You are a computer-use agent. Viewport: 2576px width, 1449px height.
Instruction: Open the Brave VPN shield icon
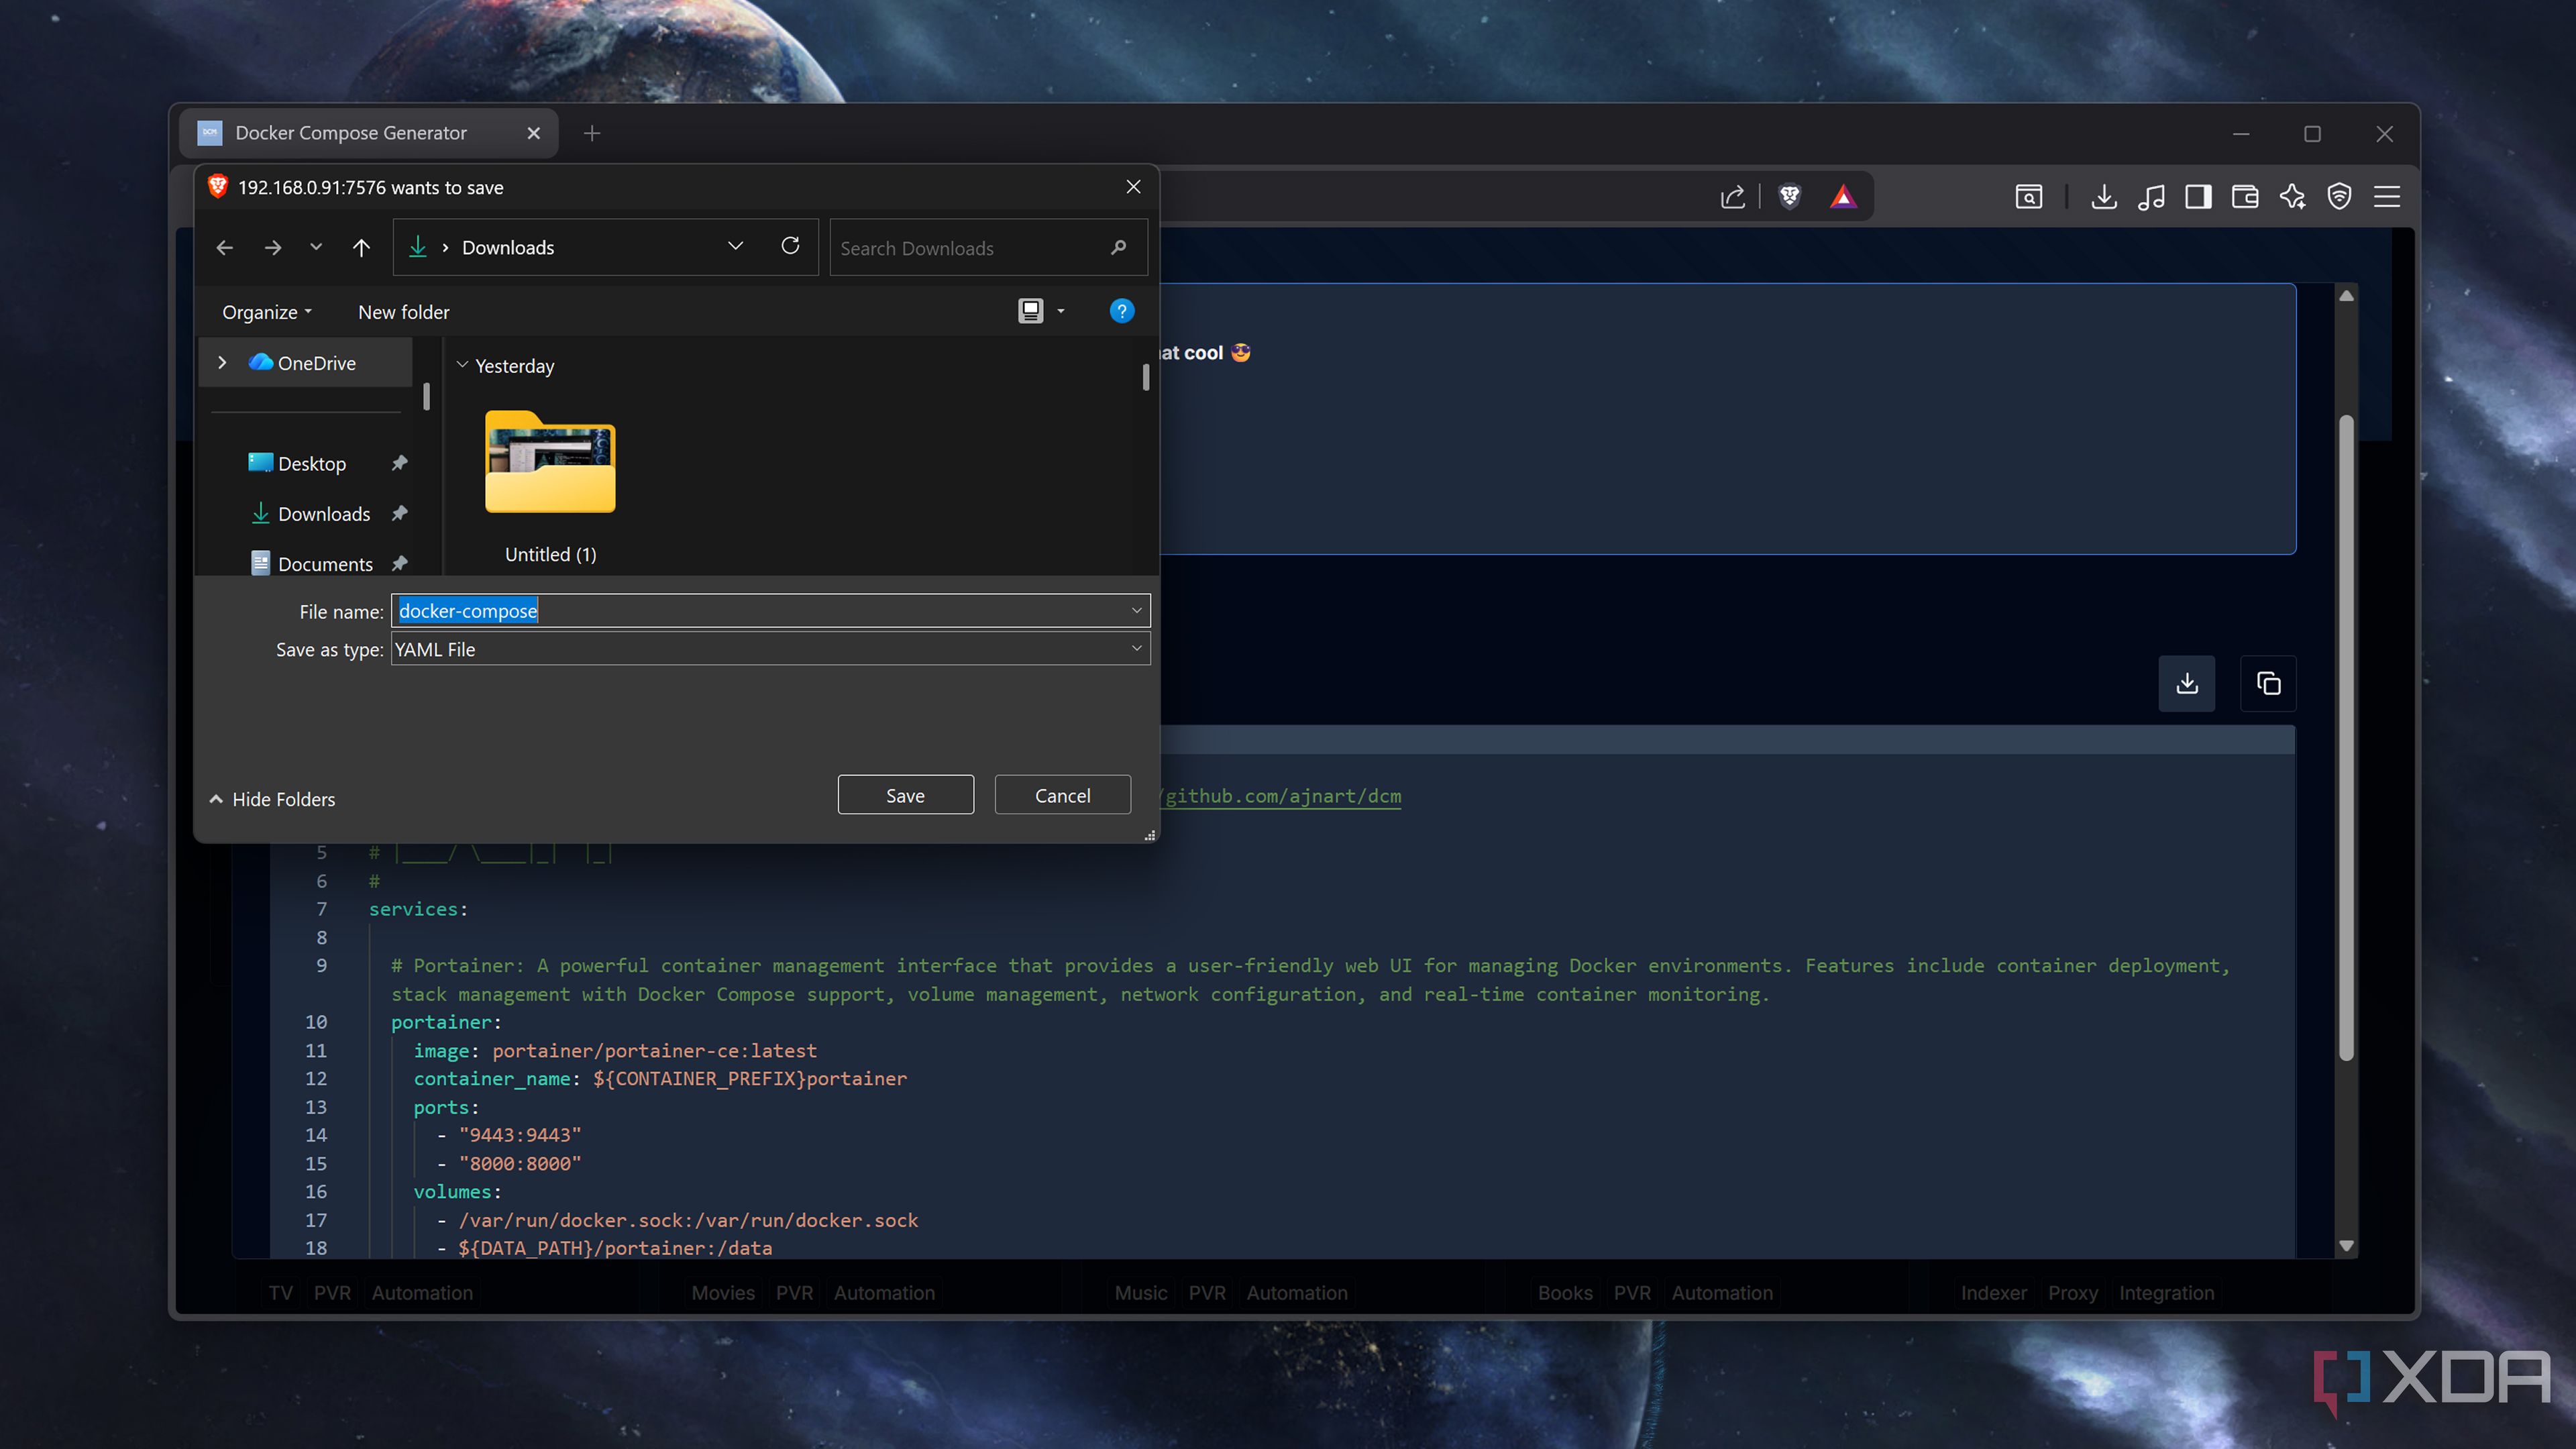pyautogui.click(x=2339, y=197)
